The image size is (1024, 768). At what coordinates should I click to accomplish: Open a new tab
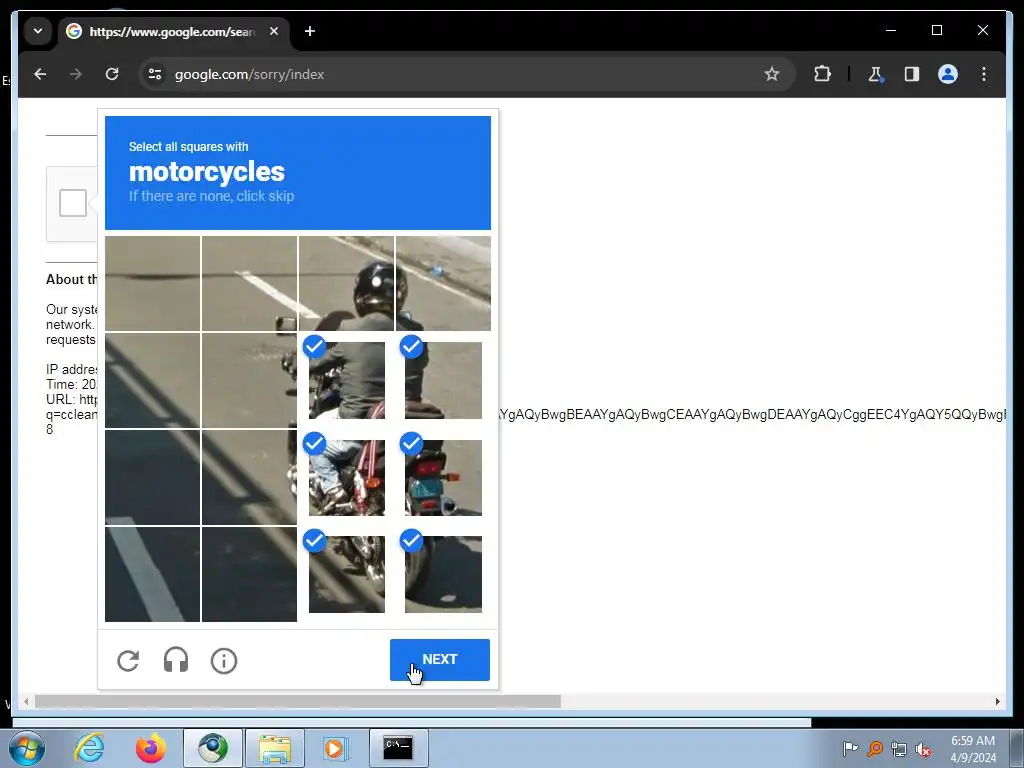pos(310,31)
